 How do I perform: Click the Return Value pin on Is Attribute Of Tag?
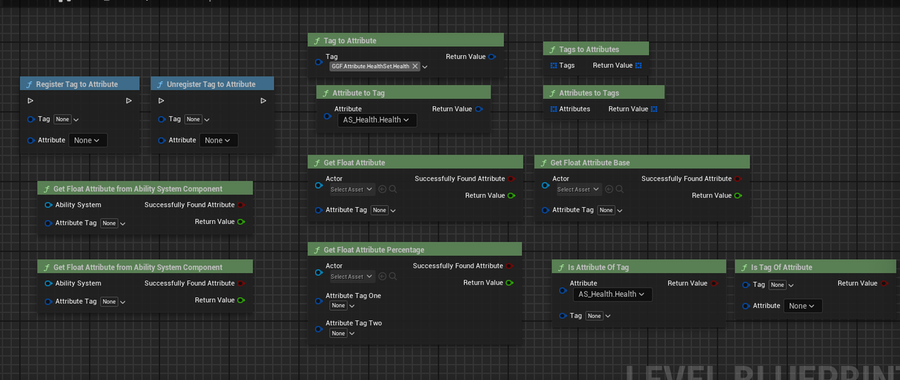(x=714, y=284)
